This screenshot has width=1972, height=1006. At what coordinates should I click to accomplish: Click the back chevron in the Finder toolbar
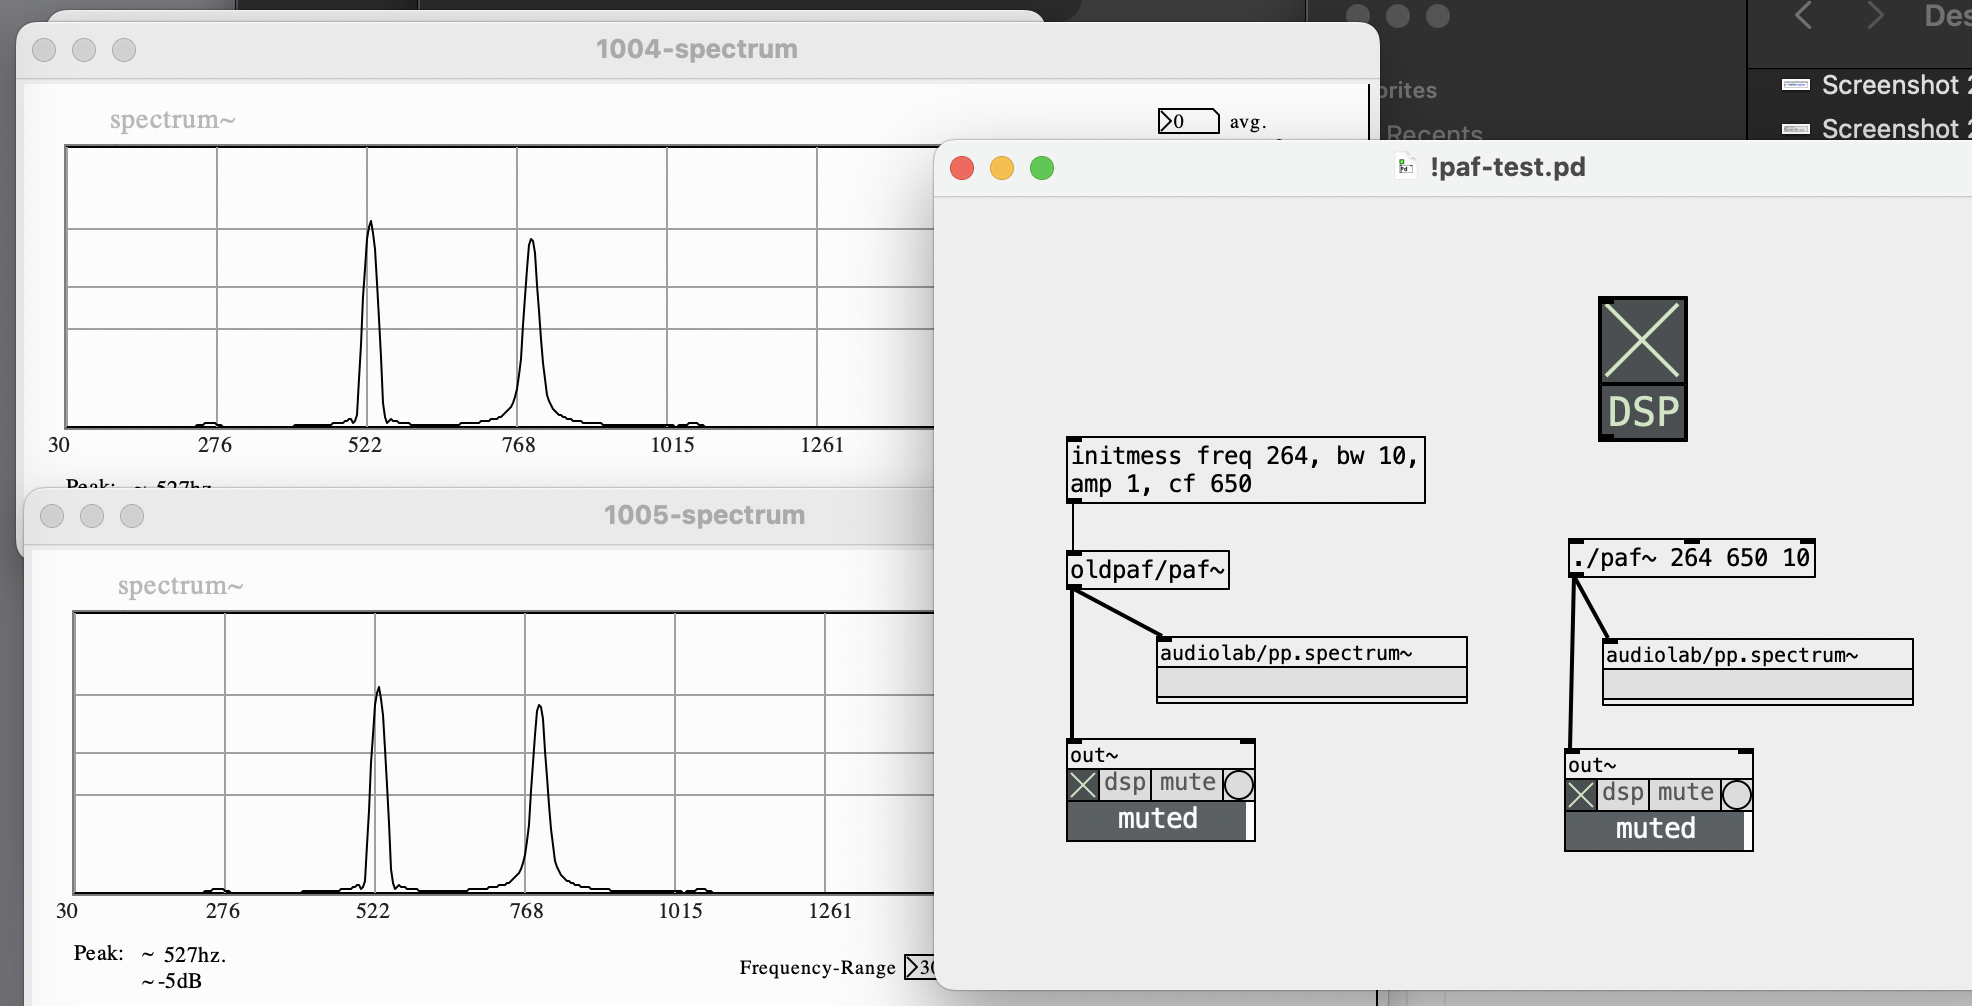click(1803, 17)
